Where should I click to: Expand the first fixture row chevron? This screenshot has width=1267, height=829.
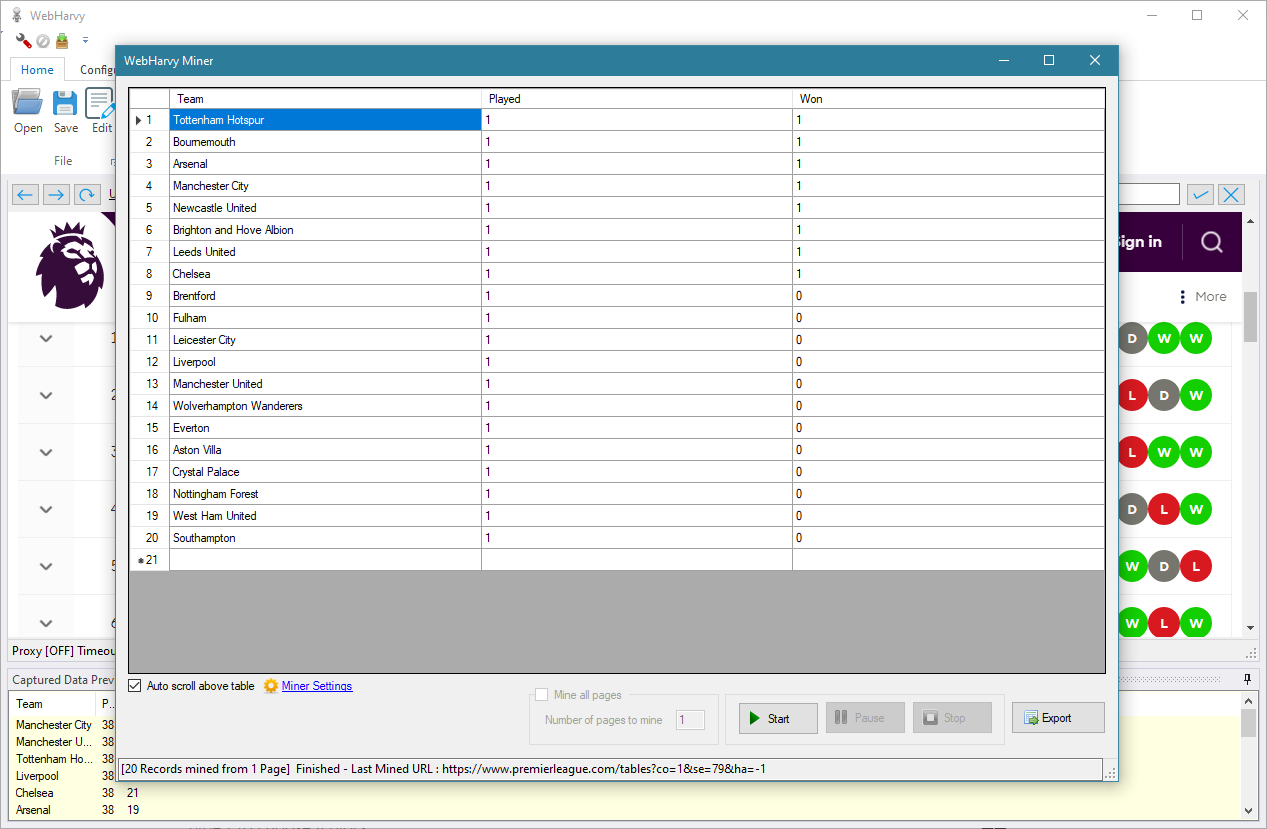pyautogui.click(x=45, y=338)
